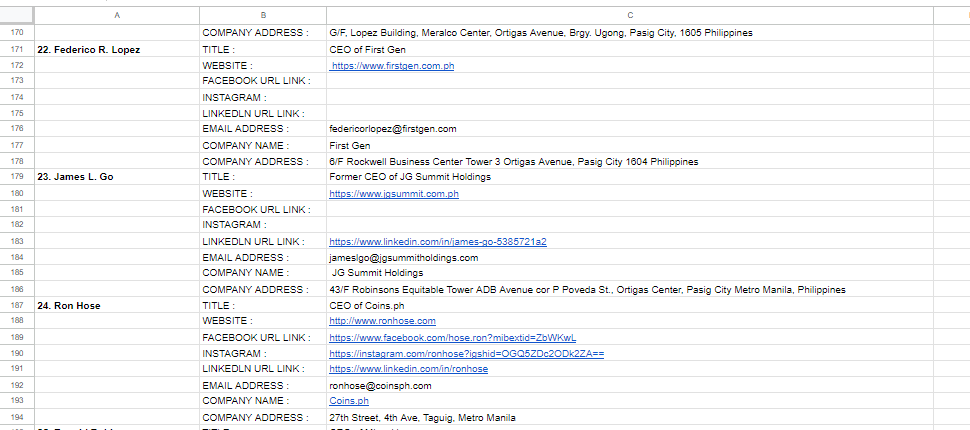This screenshot has height=430, width=970.
Task: Open the Coins.ph company link
Action: 349,401
